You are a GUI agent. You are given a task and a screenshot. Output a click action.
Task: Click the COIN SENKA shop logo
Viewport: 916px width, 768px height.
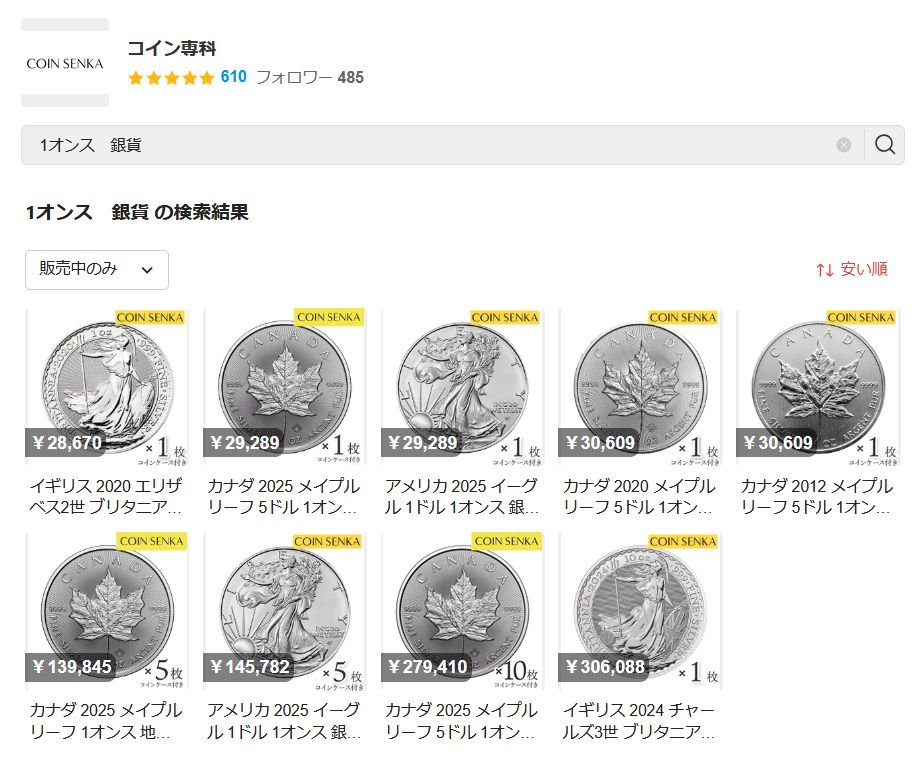click(65, 62)
